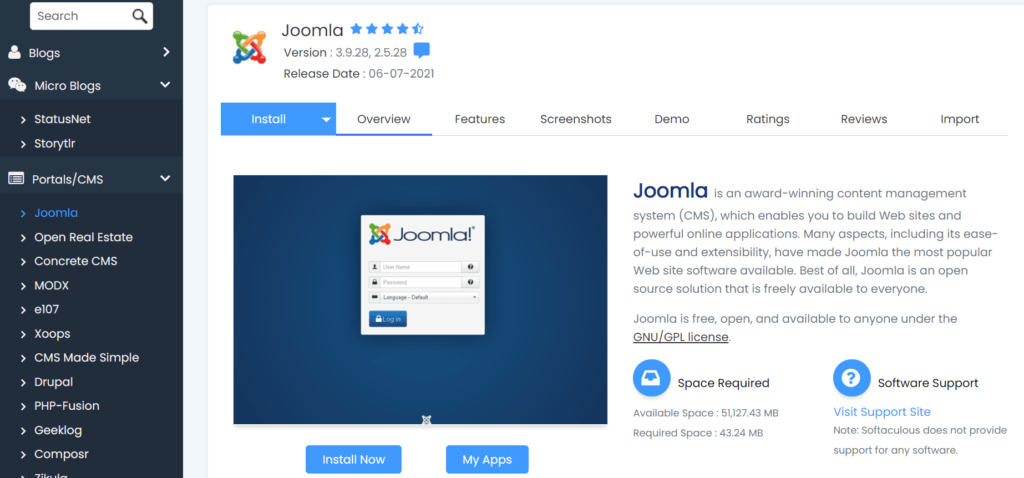Switch to the Import tab
This screenshot has width=1024, height=478.
coord(960,119)
